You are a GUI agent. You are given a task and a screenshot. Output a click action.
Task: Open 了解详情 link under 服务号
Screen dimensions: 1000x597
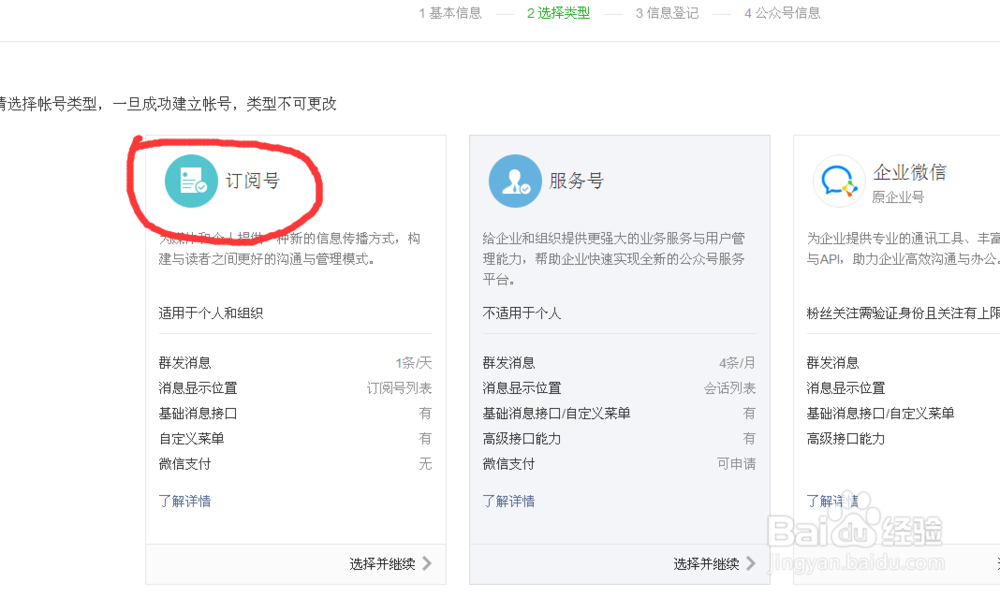pos(508,500)
